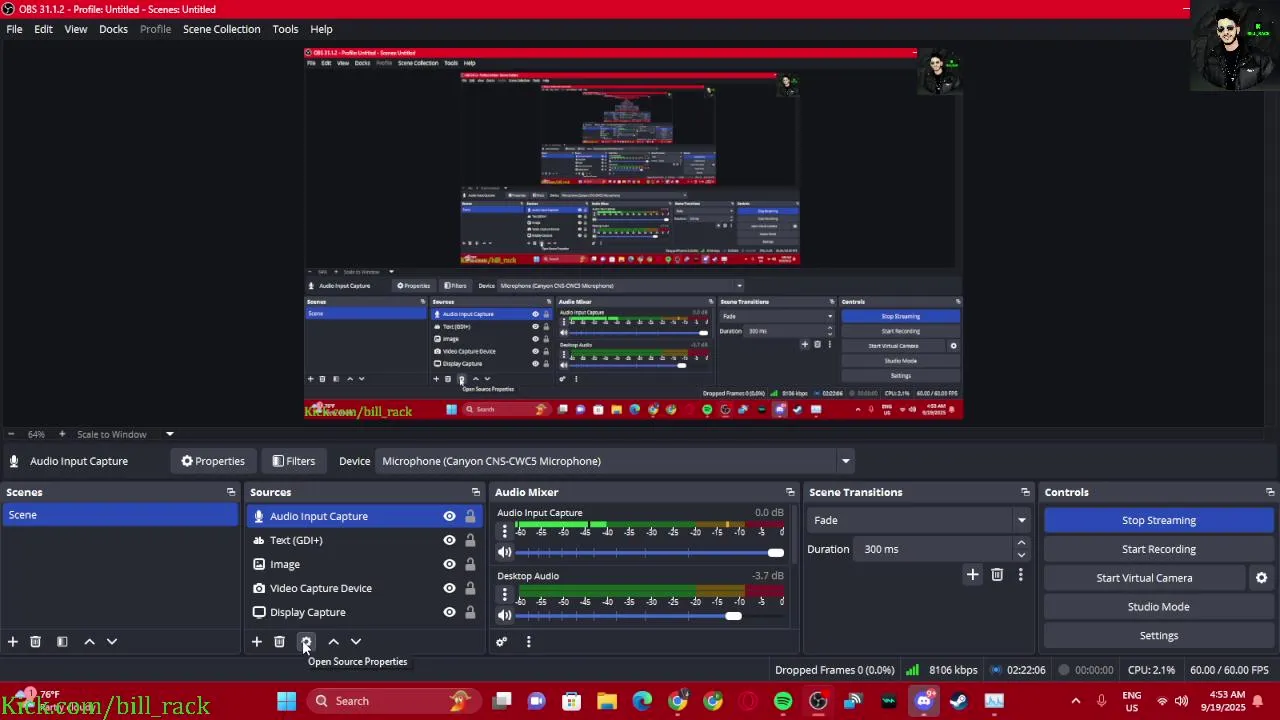
Task: Open virtual camera settings gear
Action: pyautogui.click(x=1261, y=578)
